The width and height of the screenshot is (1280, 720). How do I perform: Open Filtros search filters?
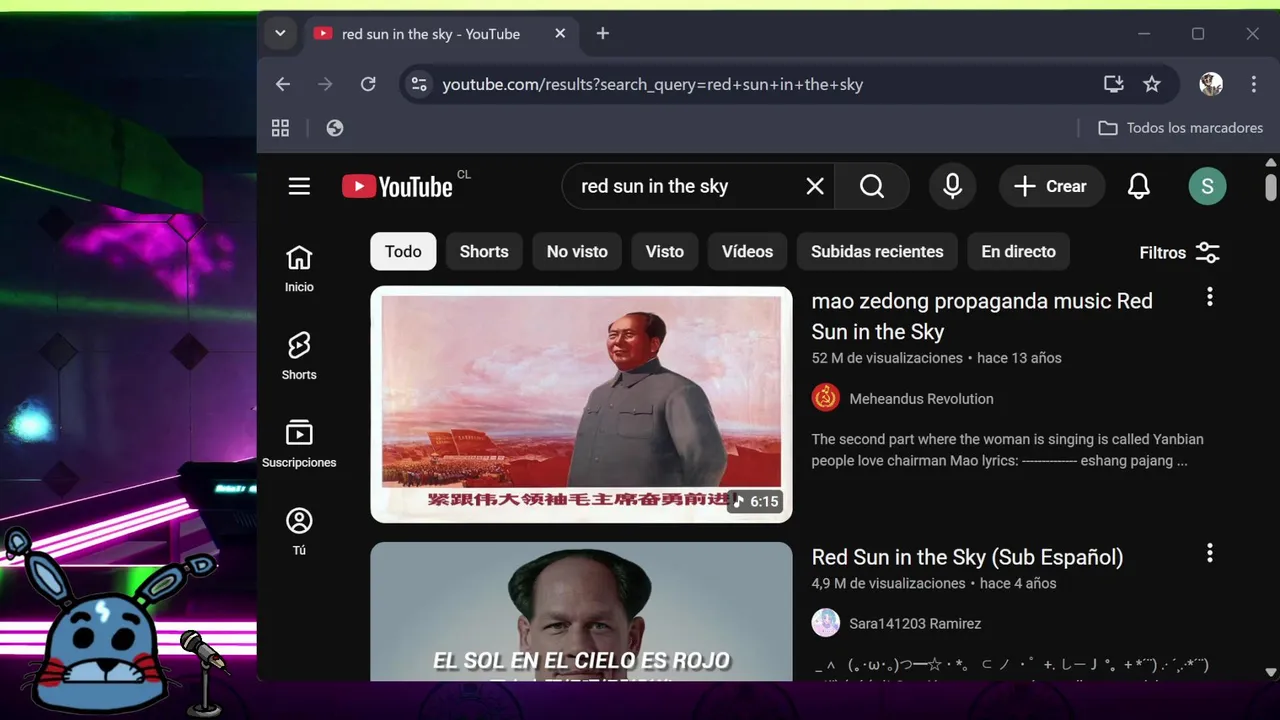1180,253
